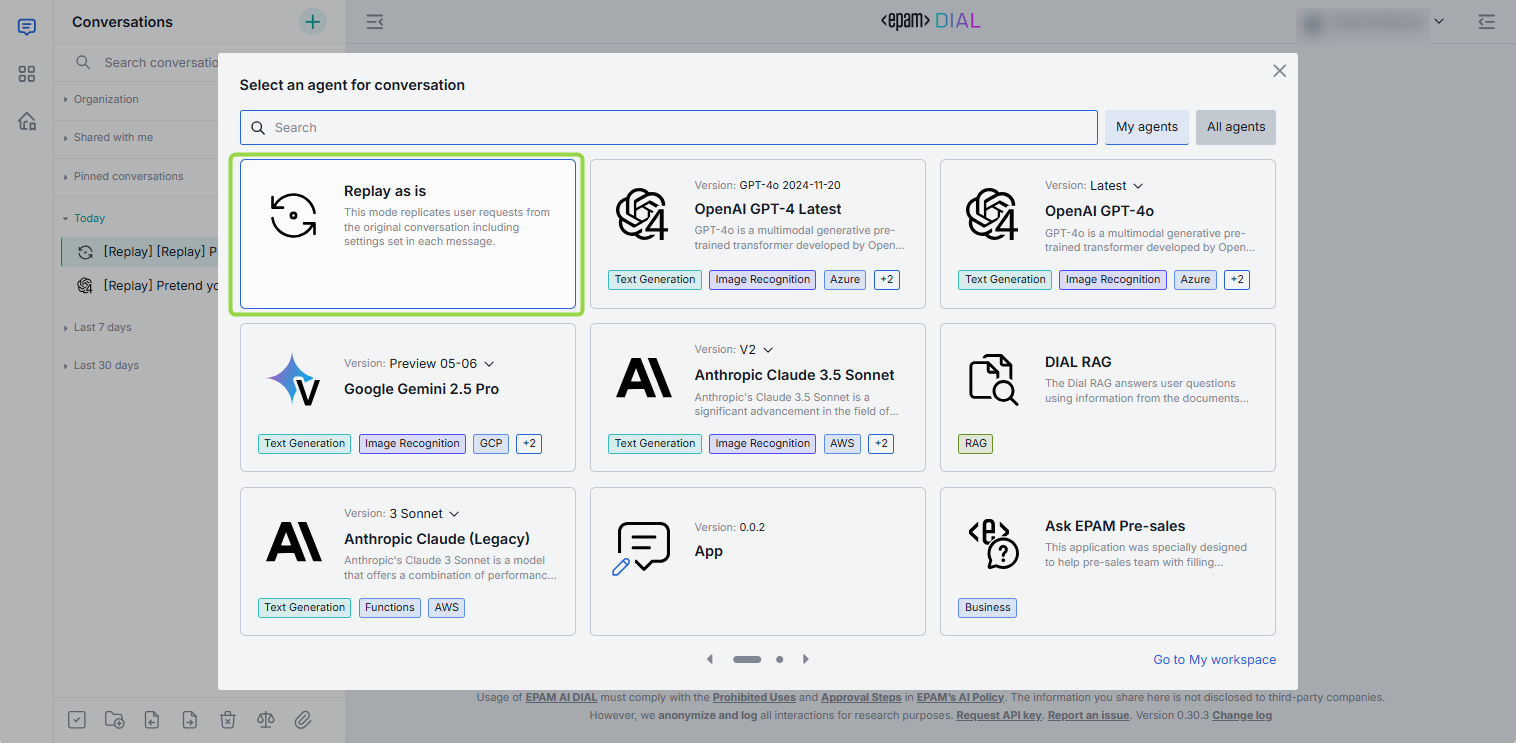Image resolution: width=1516 pixels, height=743 pixels.
Task: Click the export conversations icon
Action: pyautogui.click(x=190, y=719)
